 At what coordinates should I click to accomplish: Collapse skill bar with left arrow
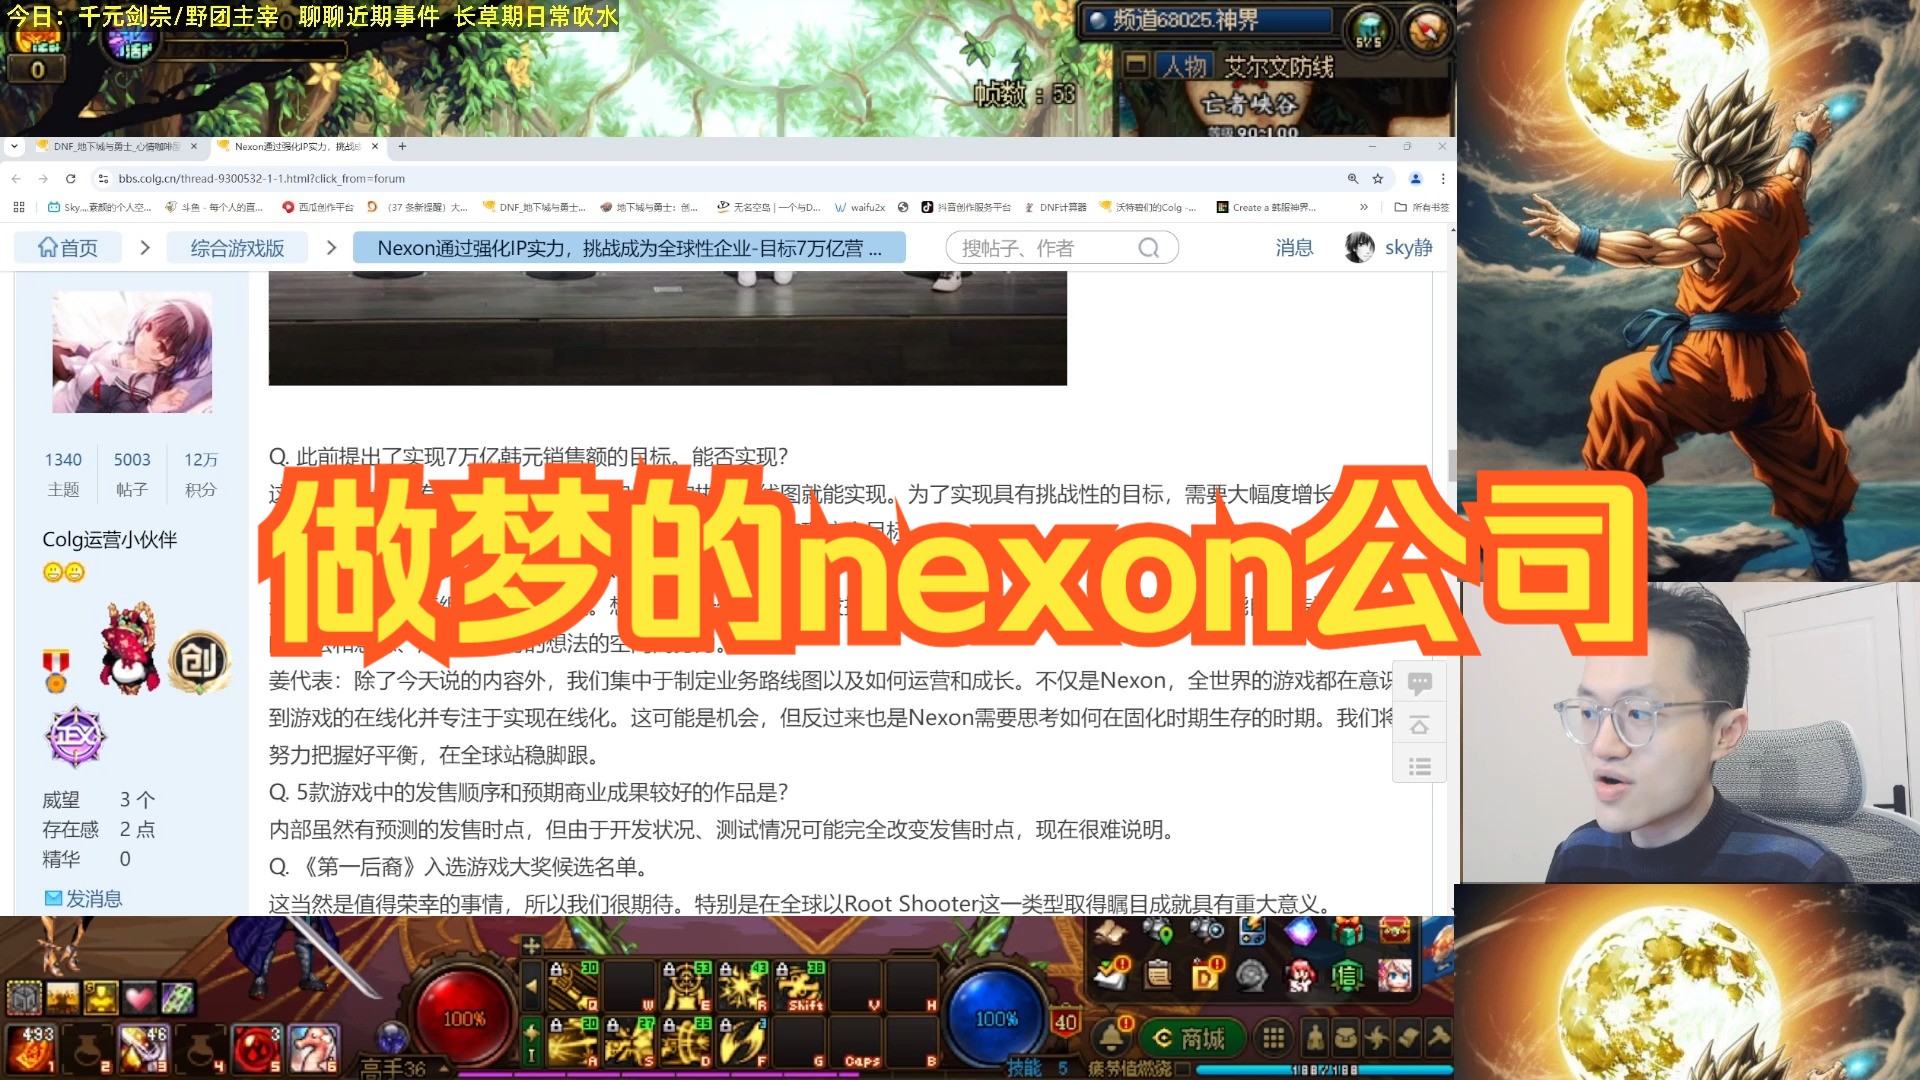coord(532,986)
